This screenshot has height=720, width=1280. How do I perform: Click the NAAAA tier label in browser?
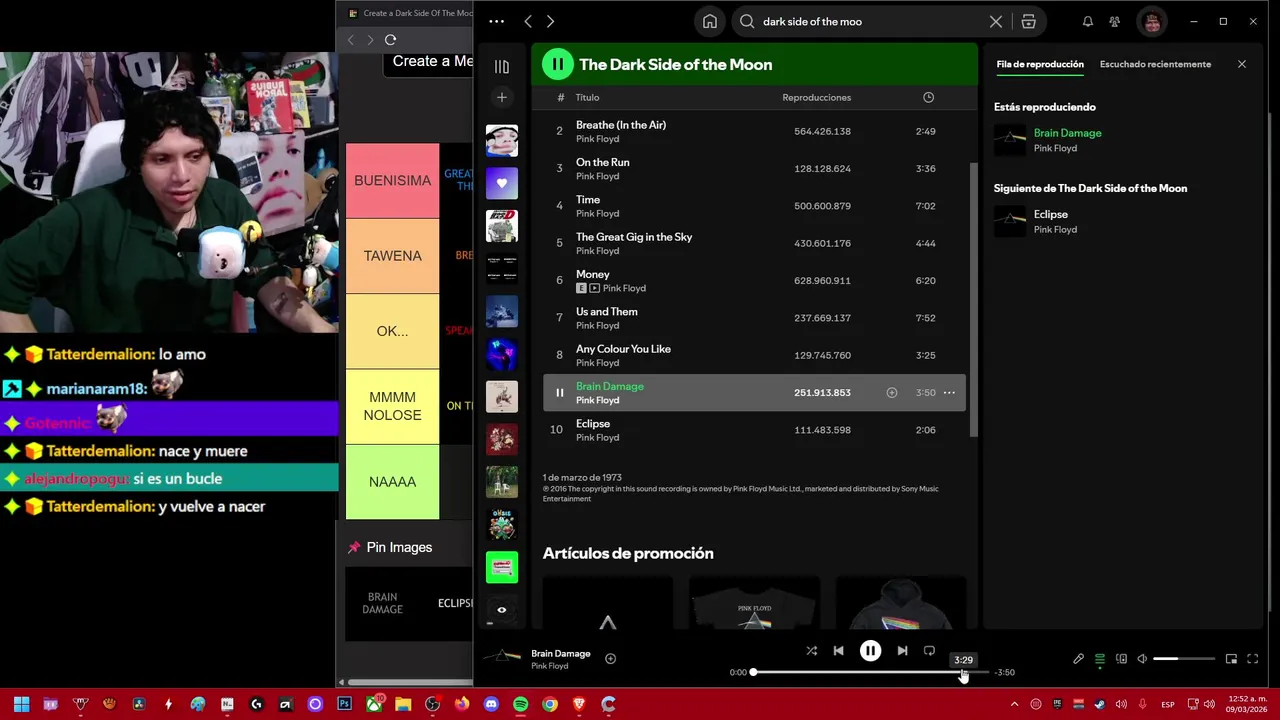(x=392, y=482)
